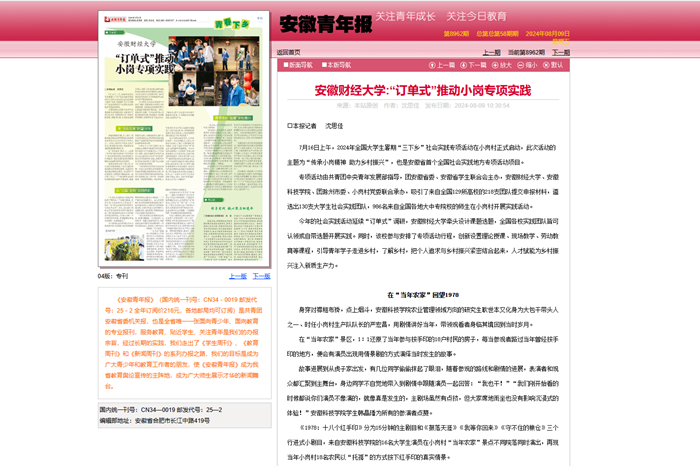Click 下一版 next page link under thumbnail
Viewport: 700px width, 466px height.
pos(261,276)
